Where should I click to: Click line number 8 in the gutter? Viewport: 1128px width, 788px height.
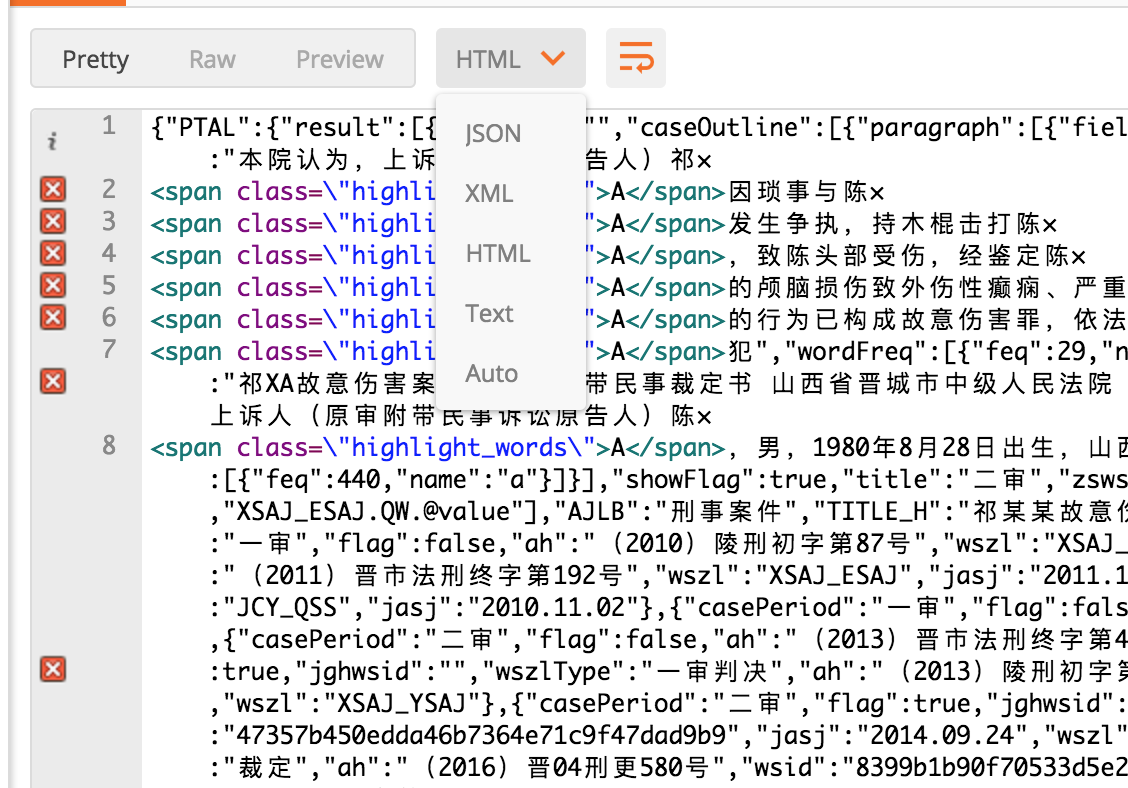point(108,447)
